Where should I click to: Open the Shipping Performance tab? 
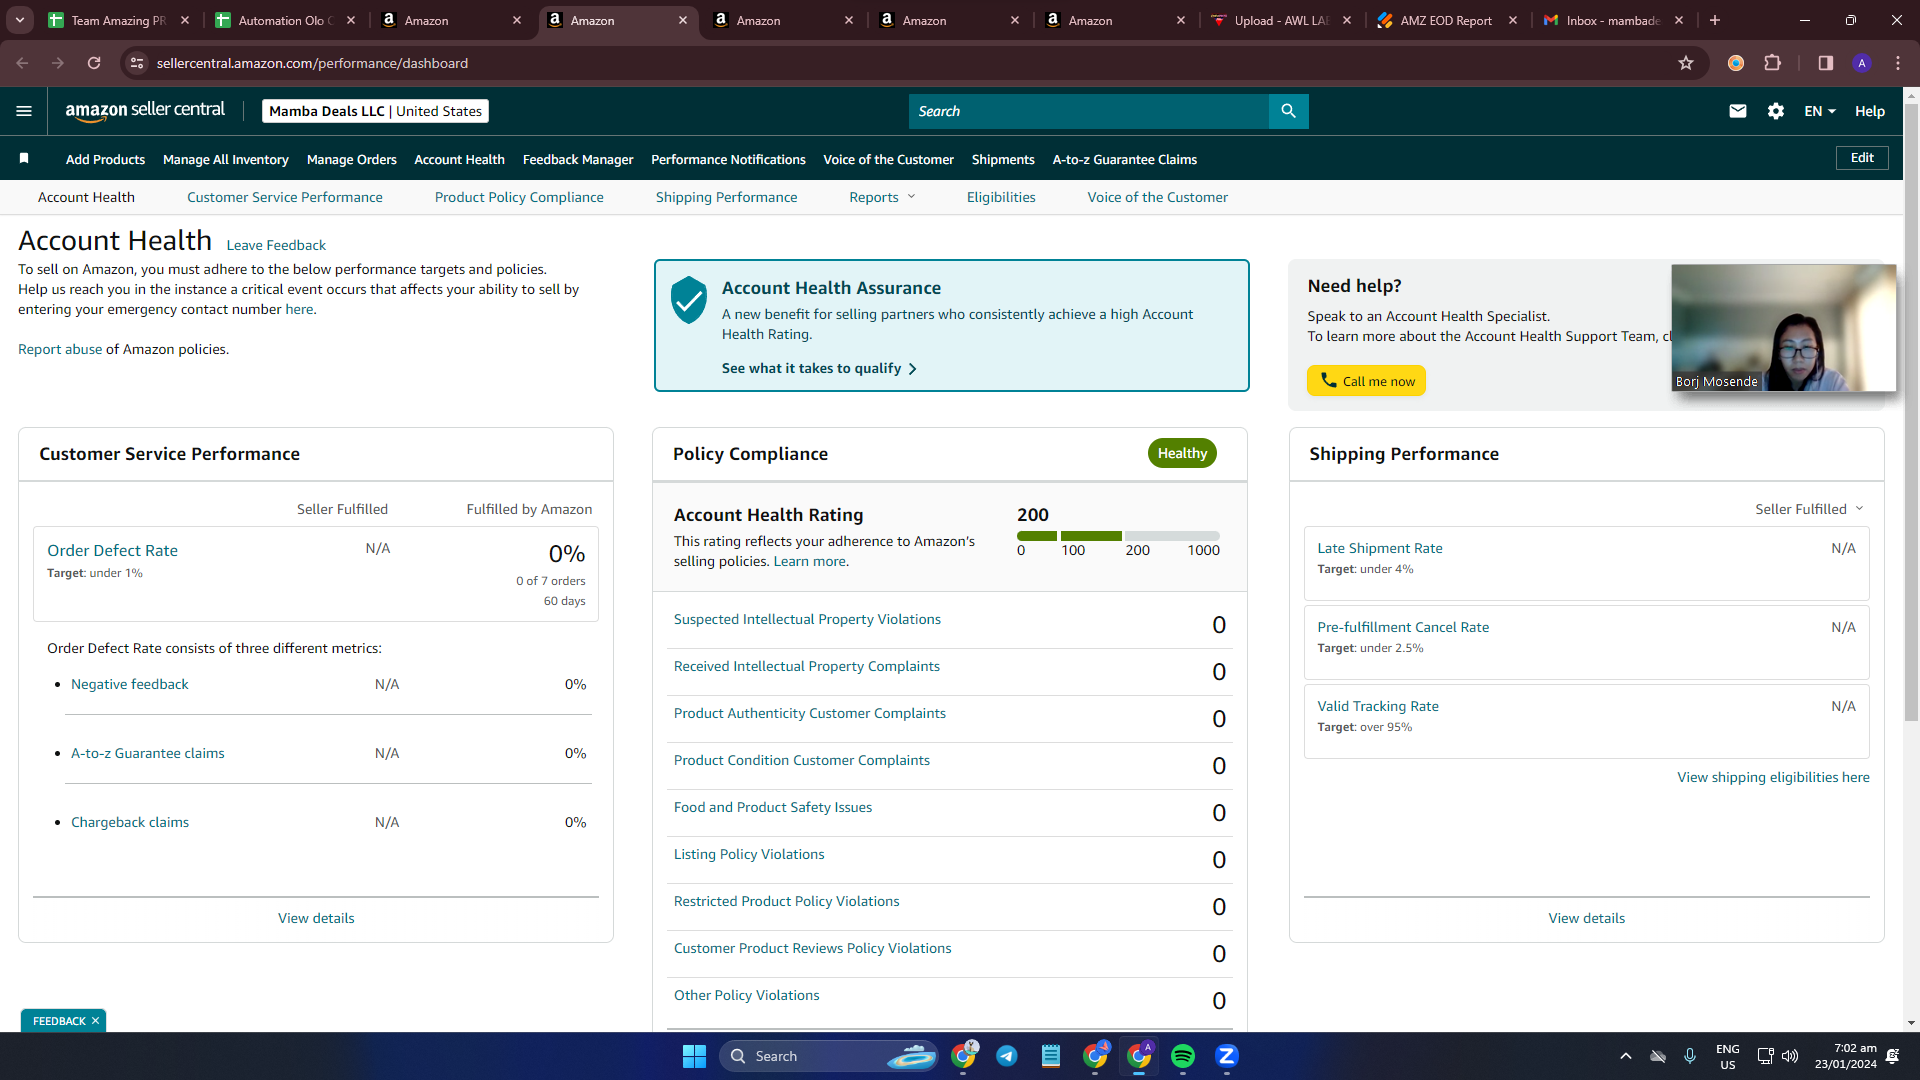pyautogui.click(x=727, y=197)
